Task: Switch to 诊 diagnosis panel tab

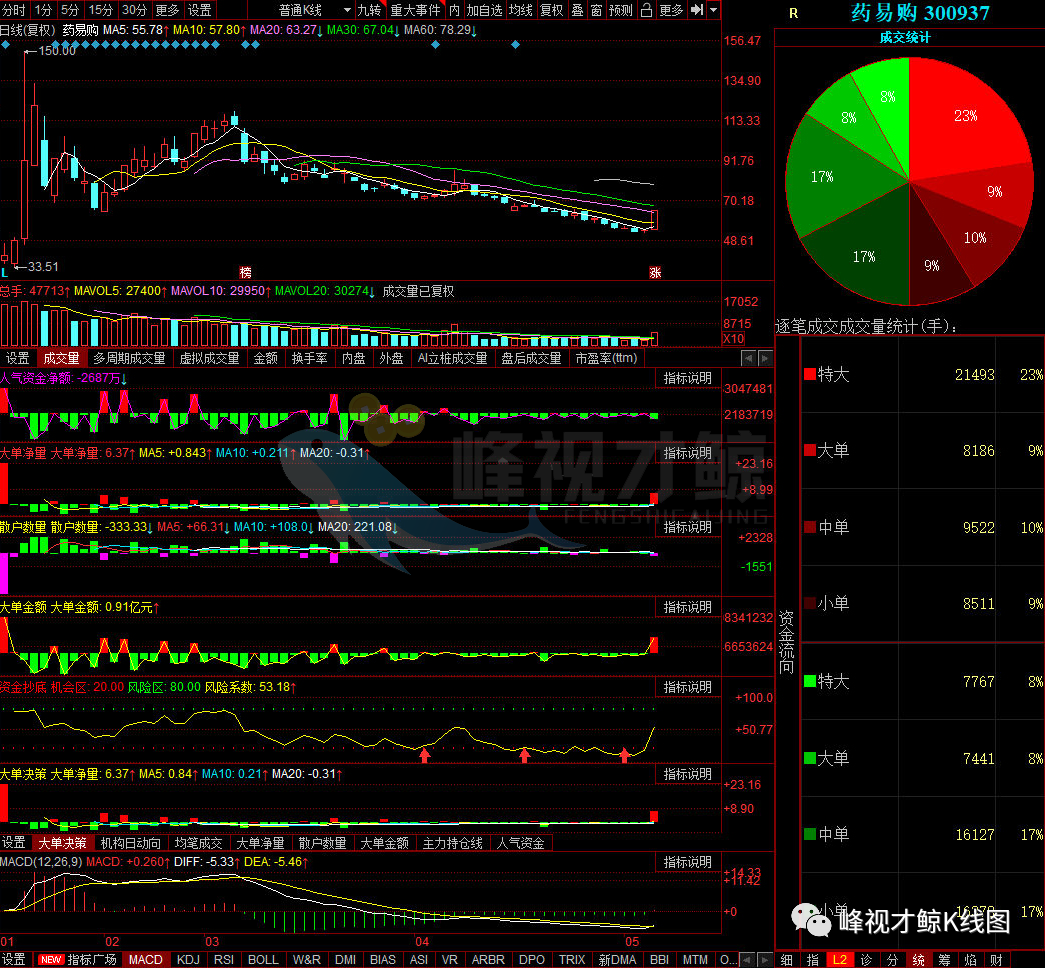Action: coord(866,960)
